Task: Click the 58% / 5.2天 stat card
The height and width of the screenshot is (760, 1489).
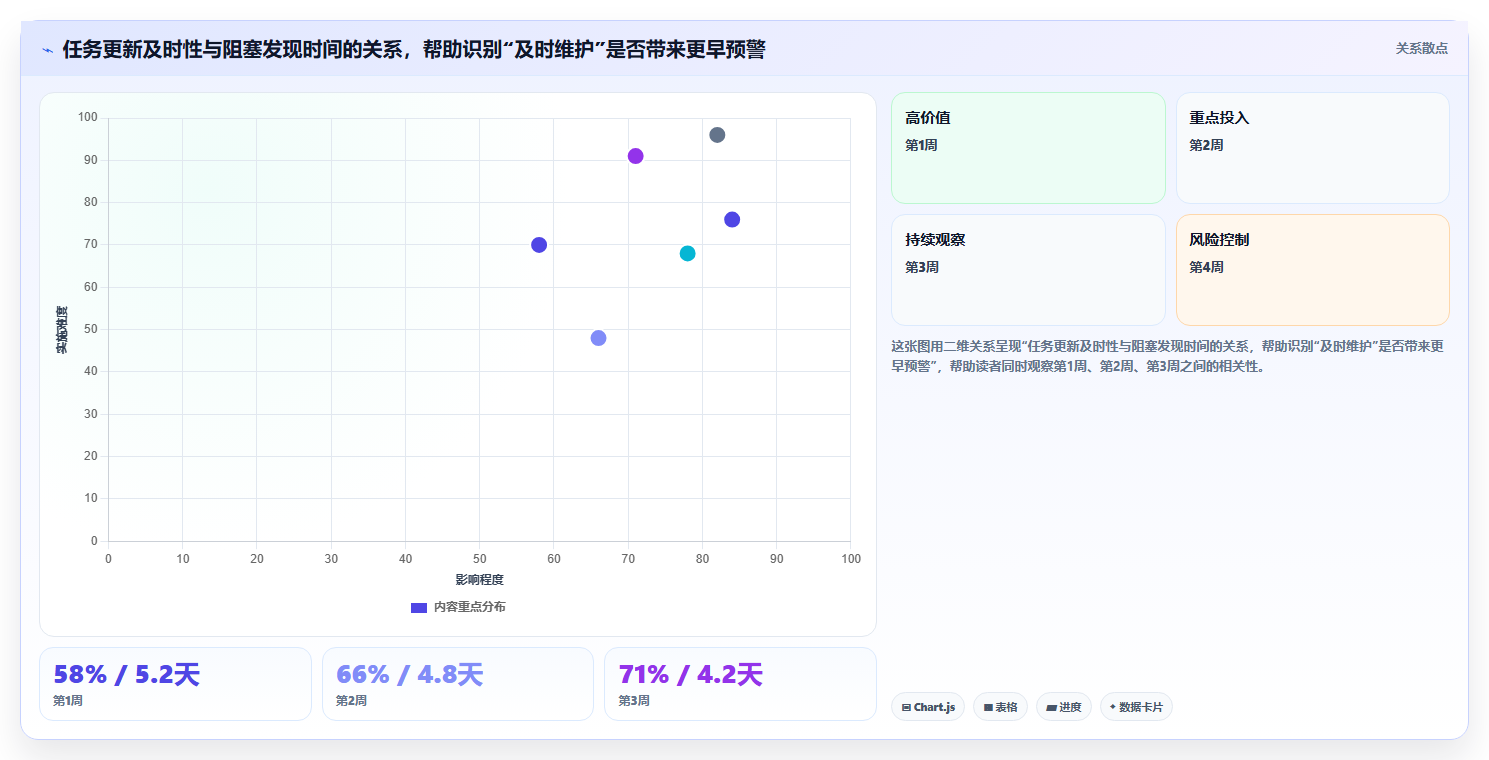Action: point(175,684)
